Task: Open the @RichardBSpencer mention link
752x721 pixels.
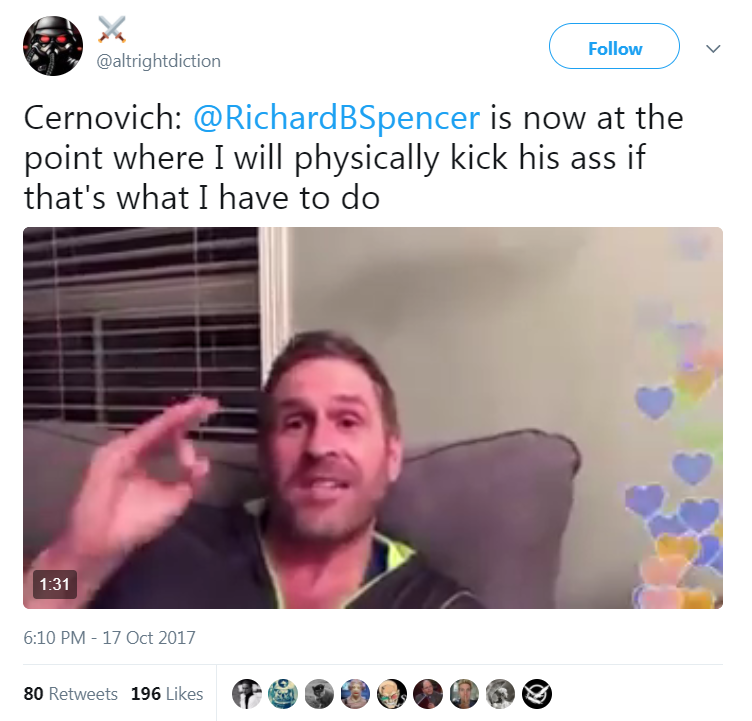Action: (x=336, y=118)
